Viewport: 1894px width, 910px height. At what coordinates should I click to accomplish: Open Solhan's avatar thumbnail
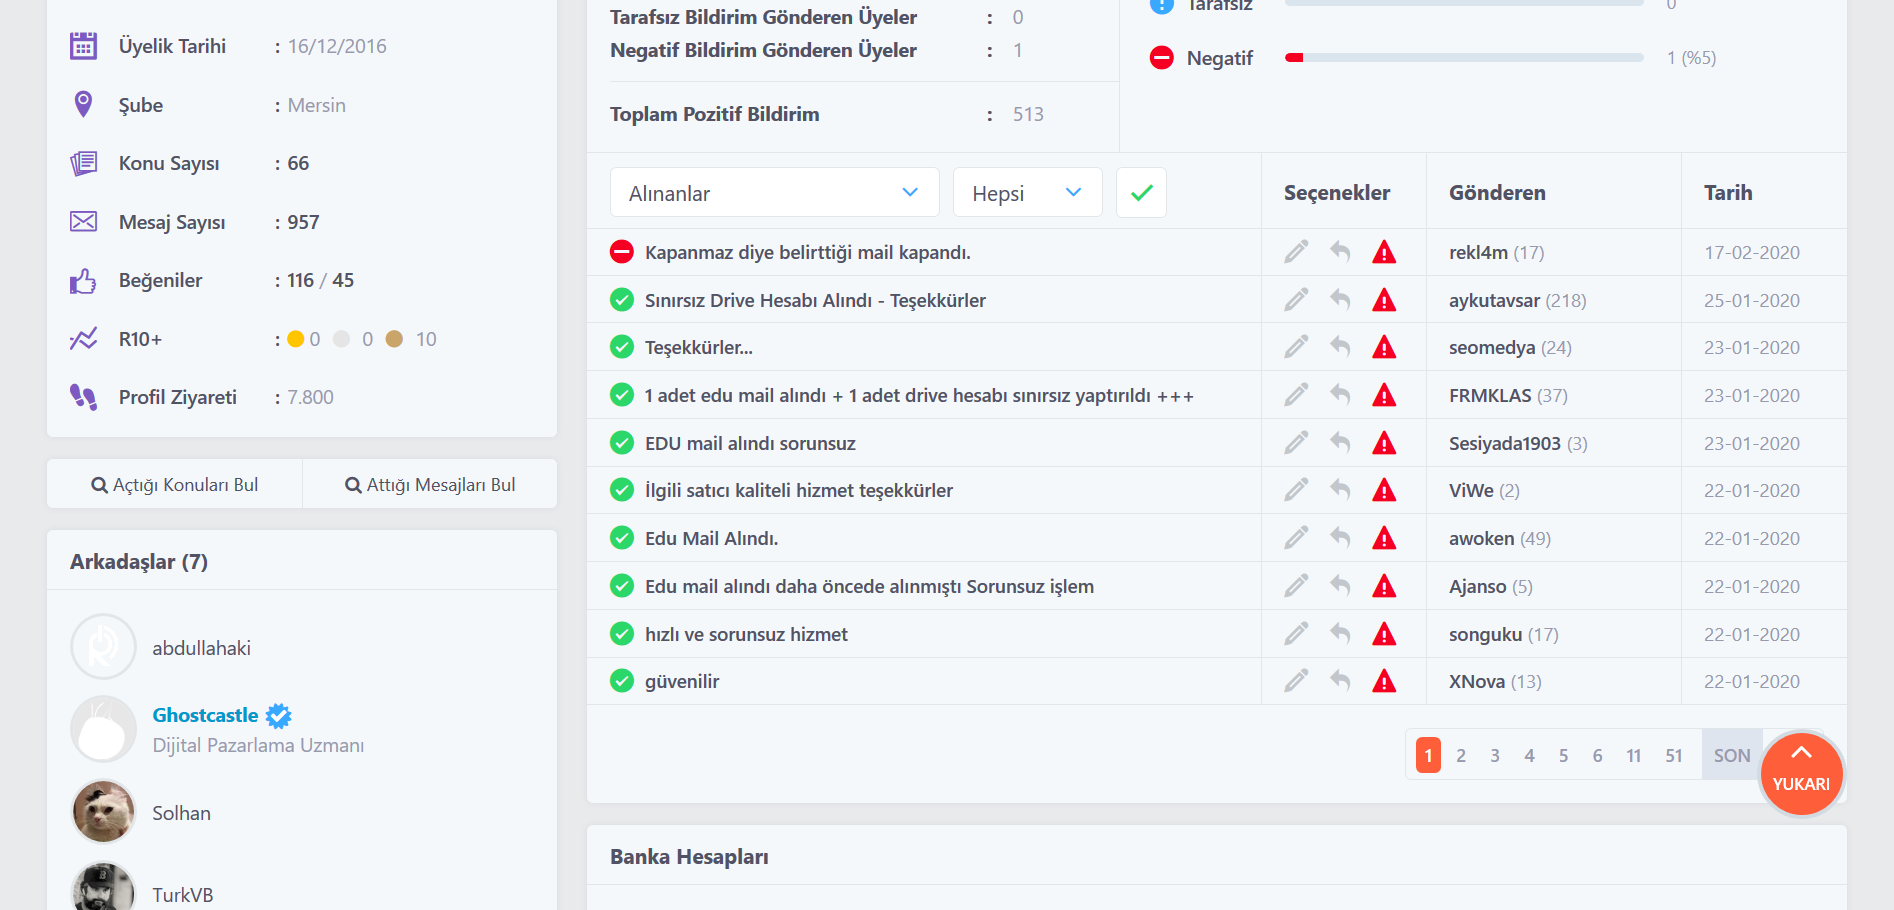click(103, 812)
